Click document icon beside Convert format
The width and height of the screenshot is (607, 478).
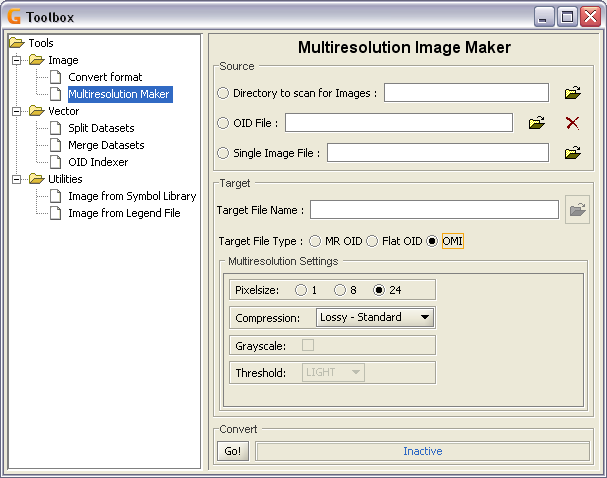coord(56,77)
